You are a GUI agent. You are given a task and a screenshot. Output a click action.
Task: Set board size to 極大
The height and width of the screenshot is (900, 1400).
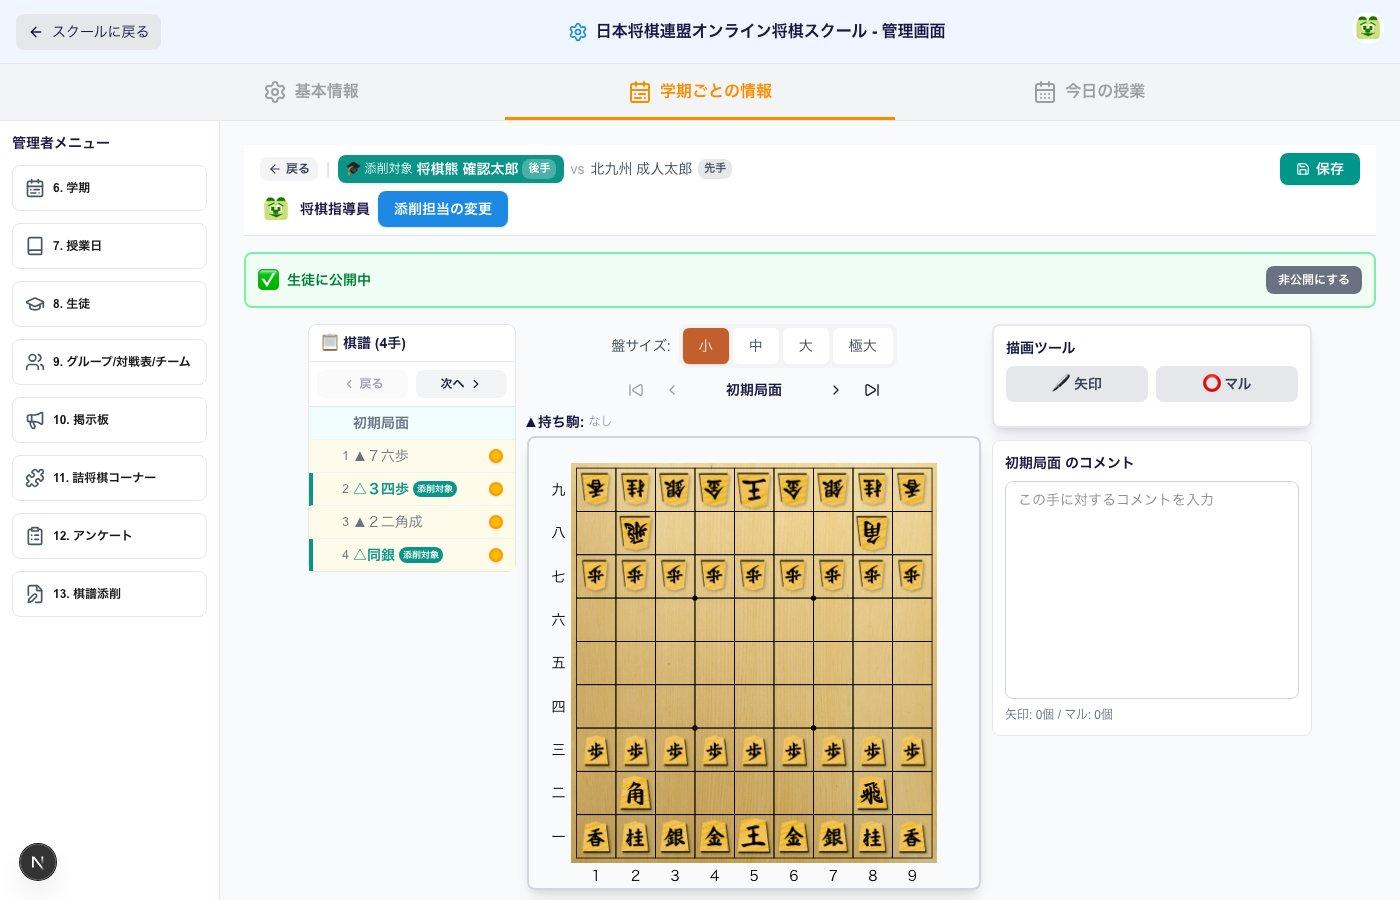pyautogui.click(x=862, y=346)
